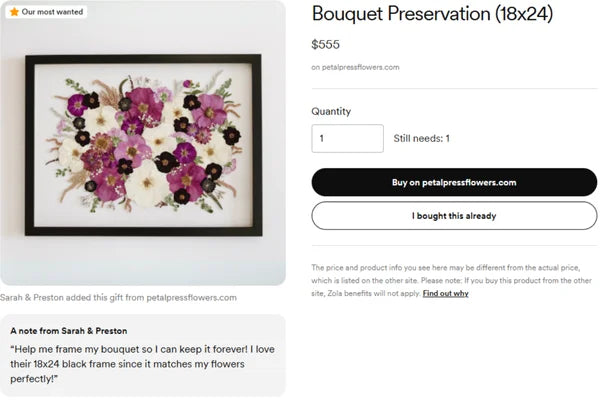
Task: Click the "Sarah & Preston added this gift" caption
Action: coord(119,297)
